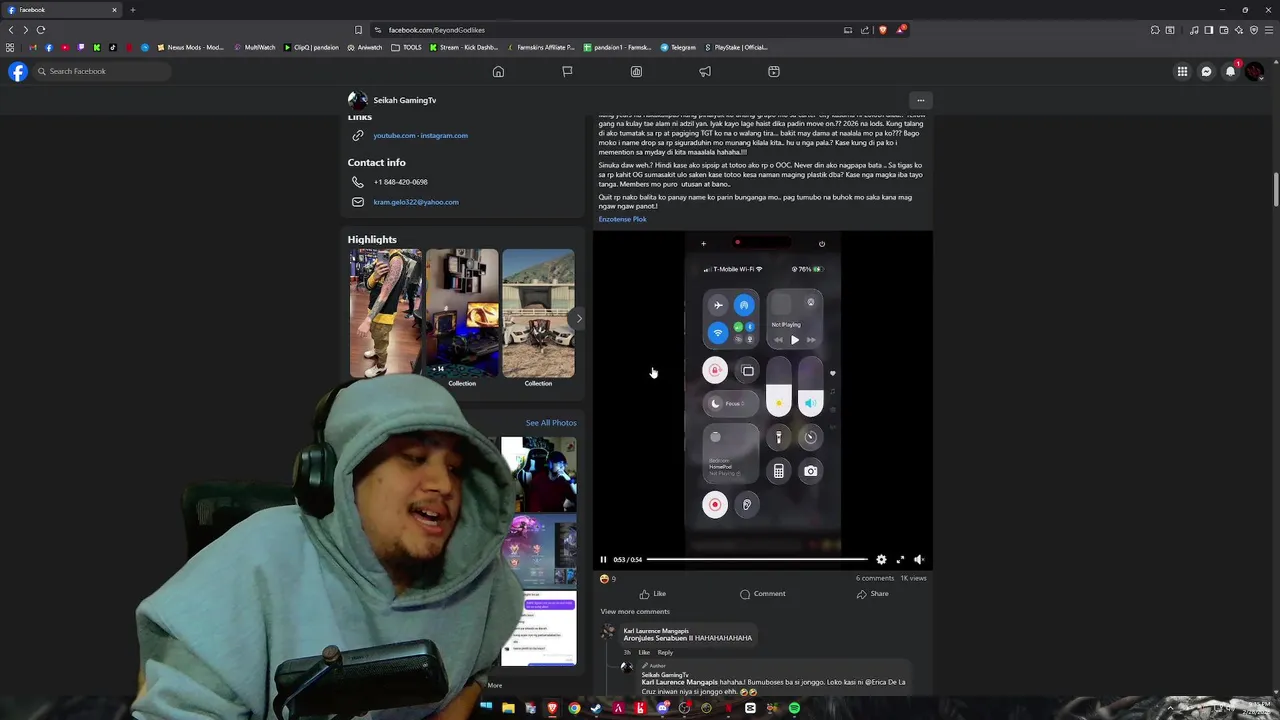
Task: Reload the current page
Action: point(41,30)
